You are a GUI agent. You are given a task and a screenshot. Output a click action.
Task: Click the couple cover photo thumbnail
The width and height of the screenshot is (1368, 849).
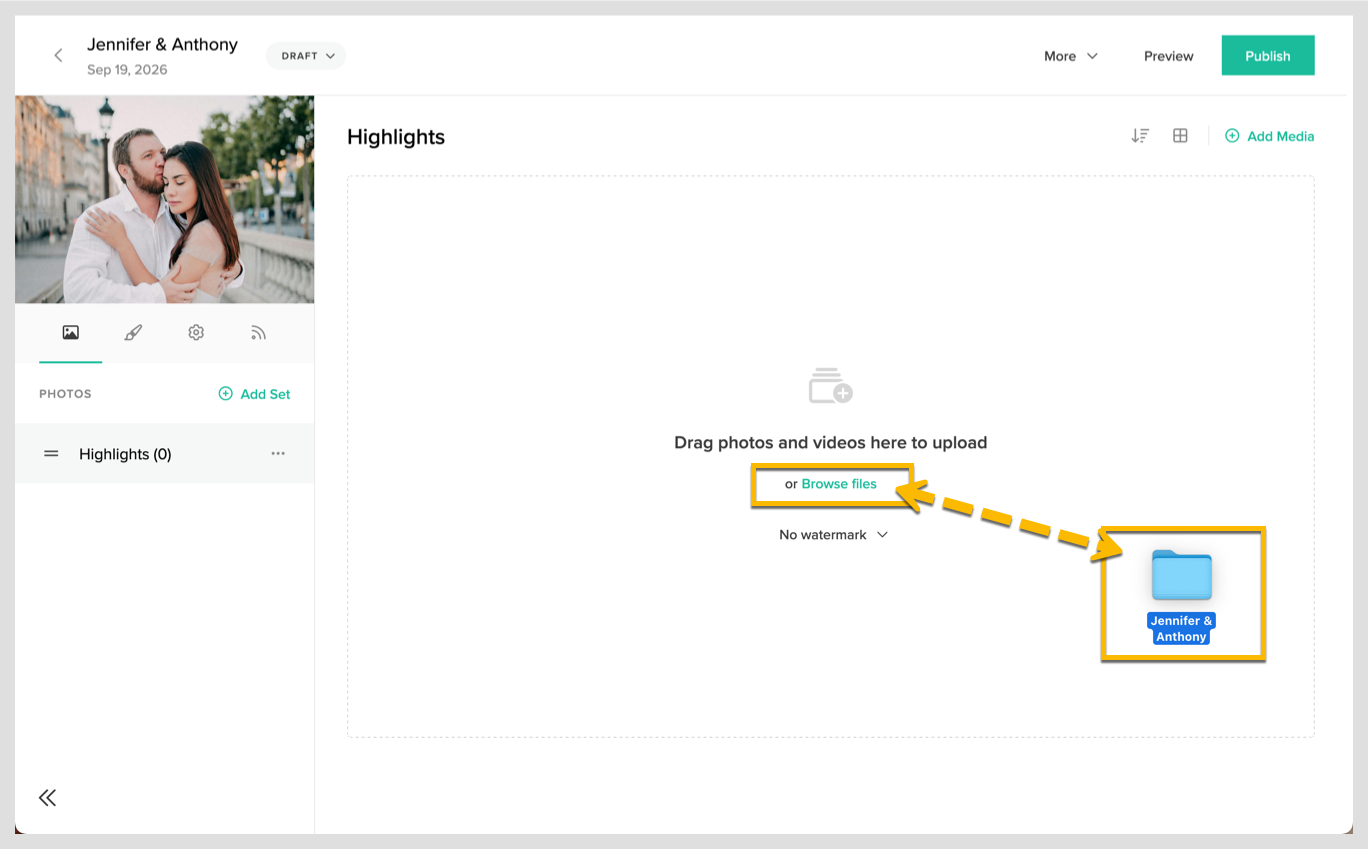pos(164,200)
